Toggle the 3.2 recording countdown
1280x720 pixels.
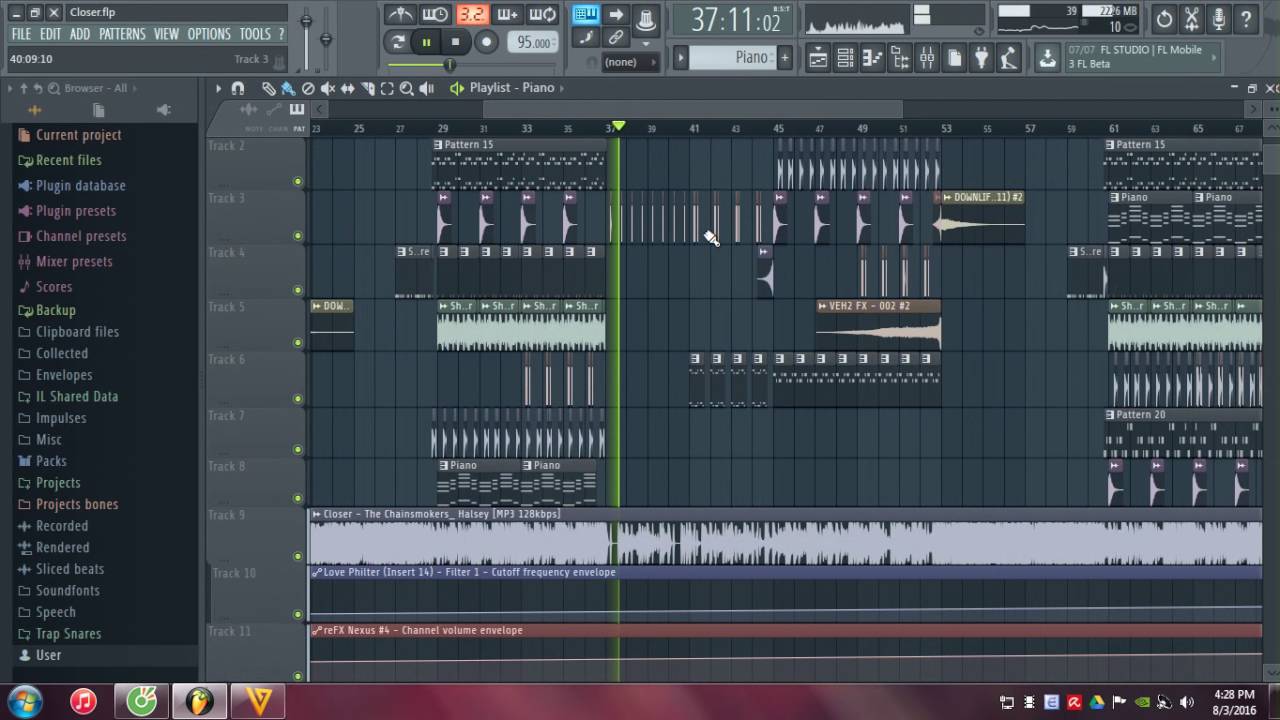[x=472, y=14]
